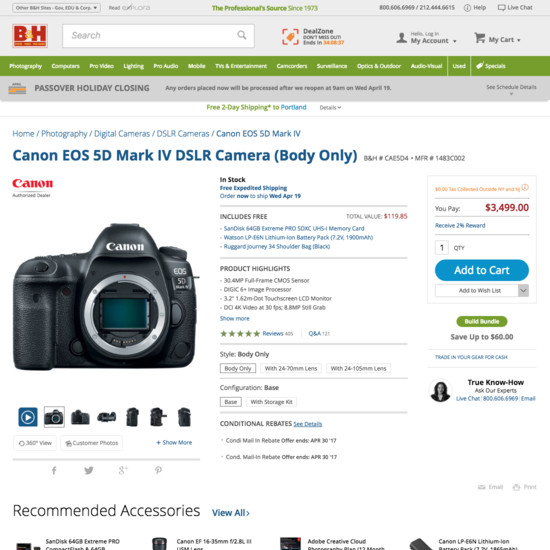Viewport: 550px width, 550px height.
Task: Open the My Cart shopping cart icon
Action: [x=479, y=38]
